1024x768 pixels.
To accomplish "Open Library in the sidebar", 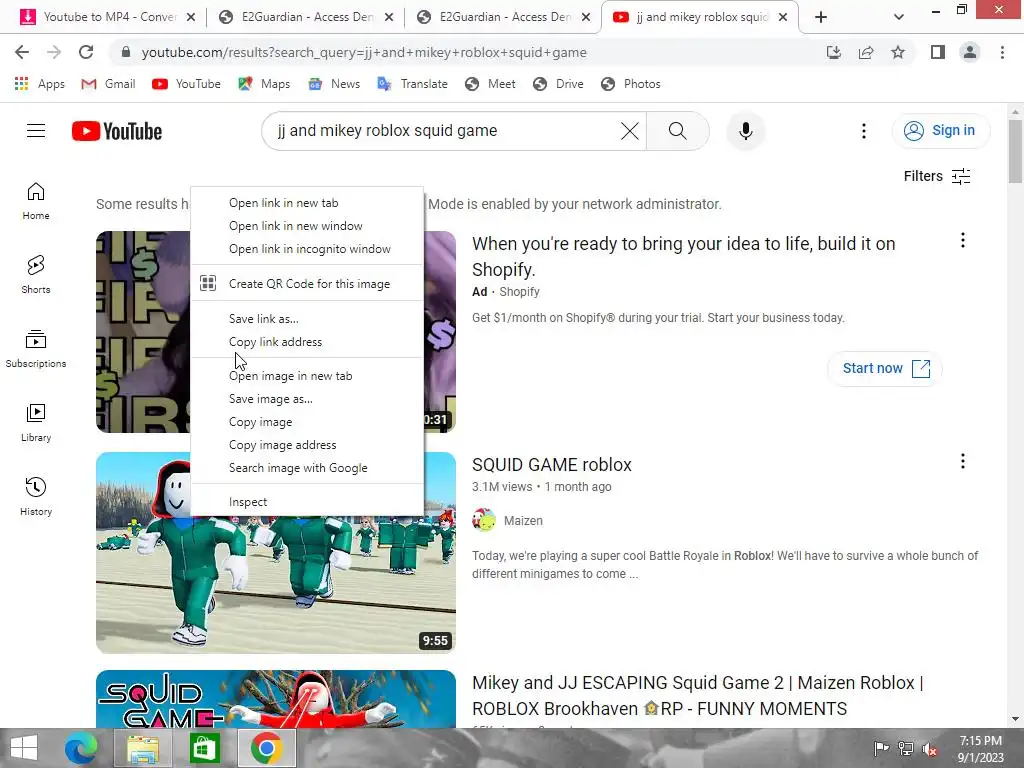I will click(36, 423).
